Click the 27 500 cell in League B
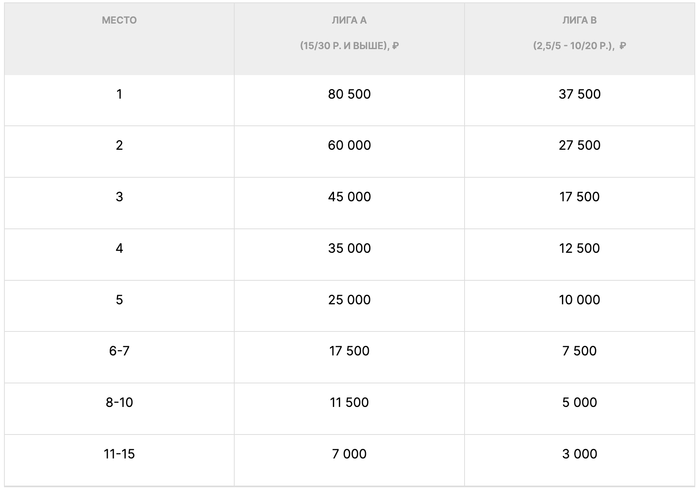700x492 pixels. (580, 146)
